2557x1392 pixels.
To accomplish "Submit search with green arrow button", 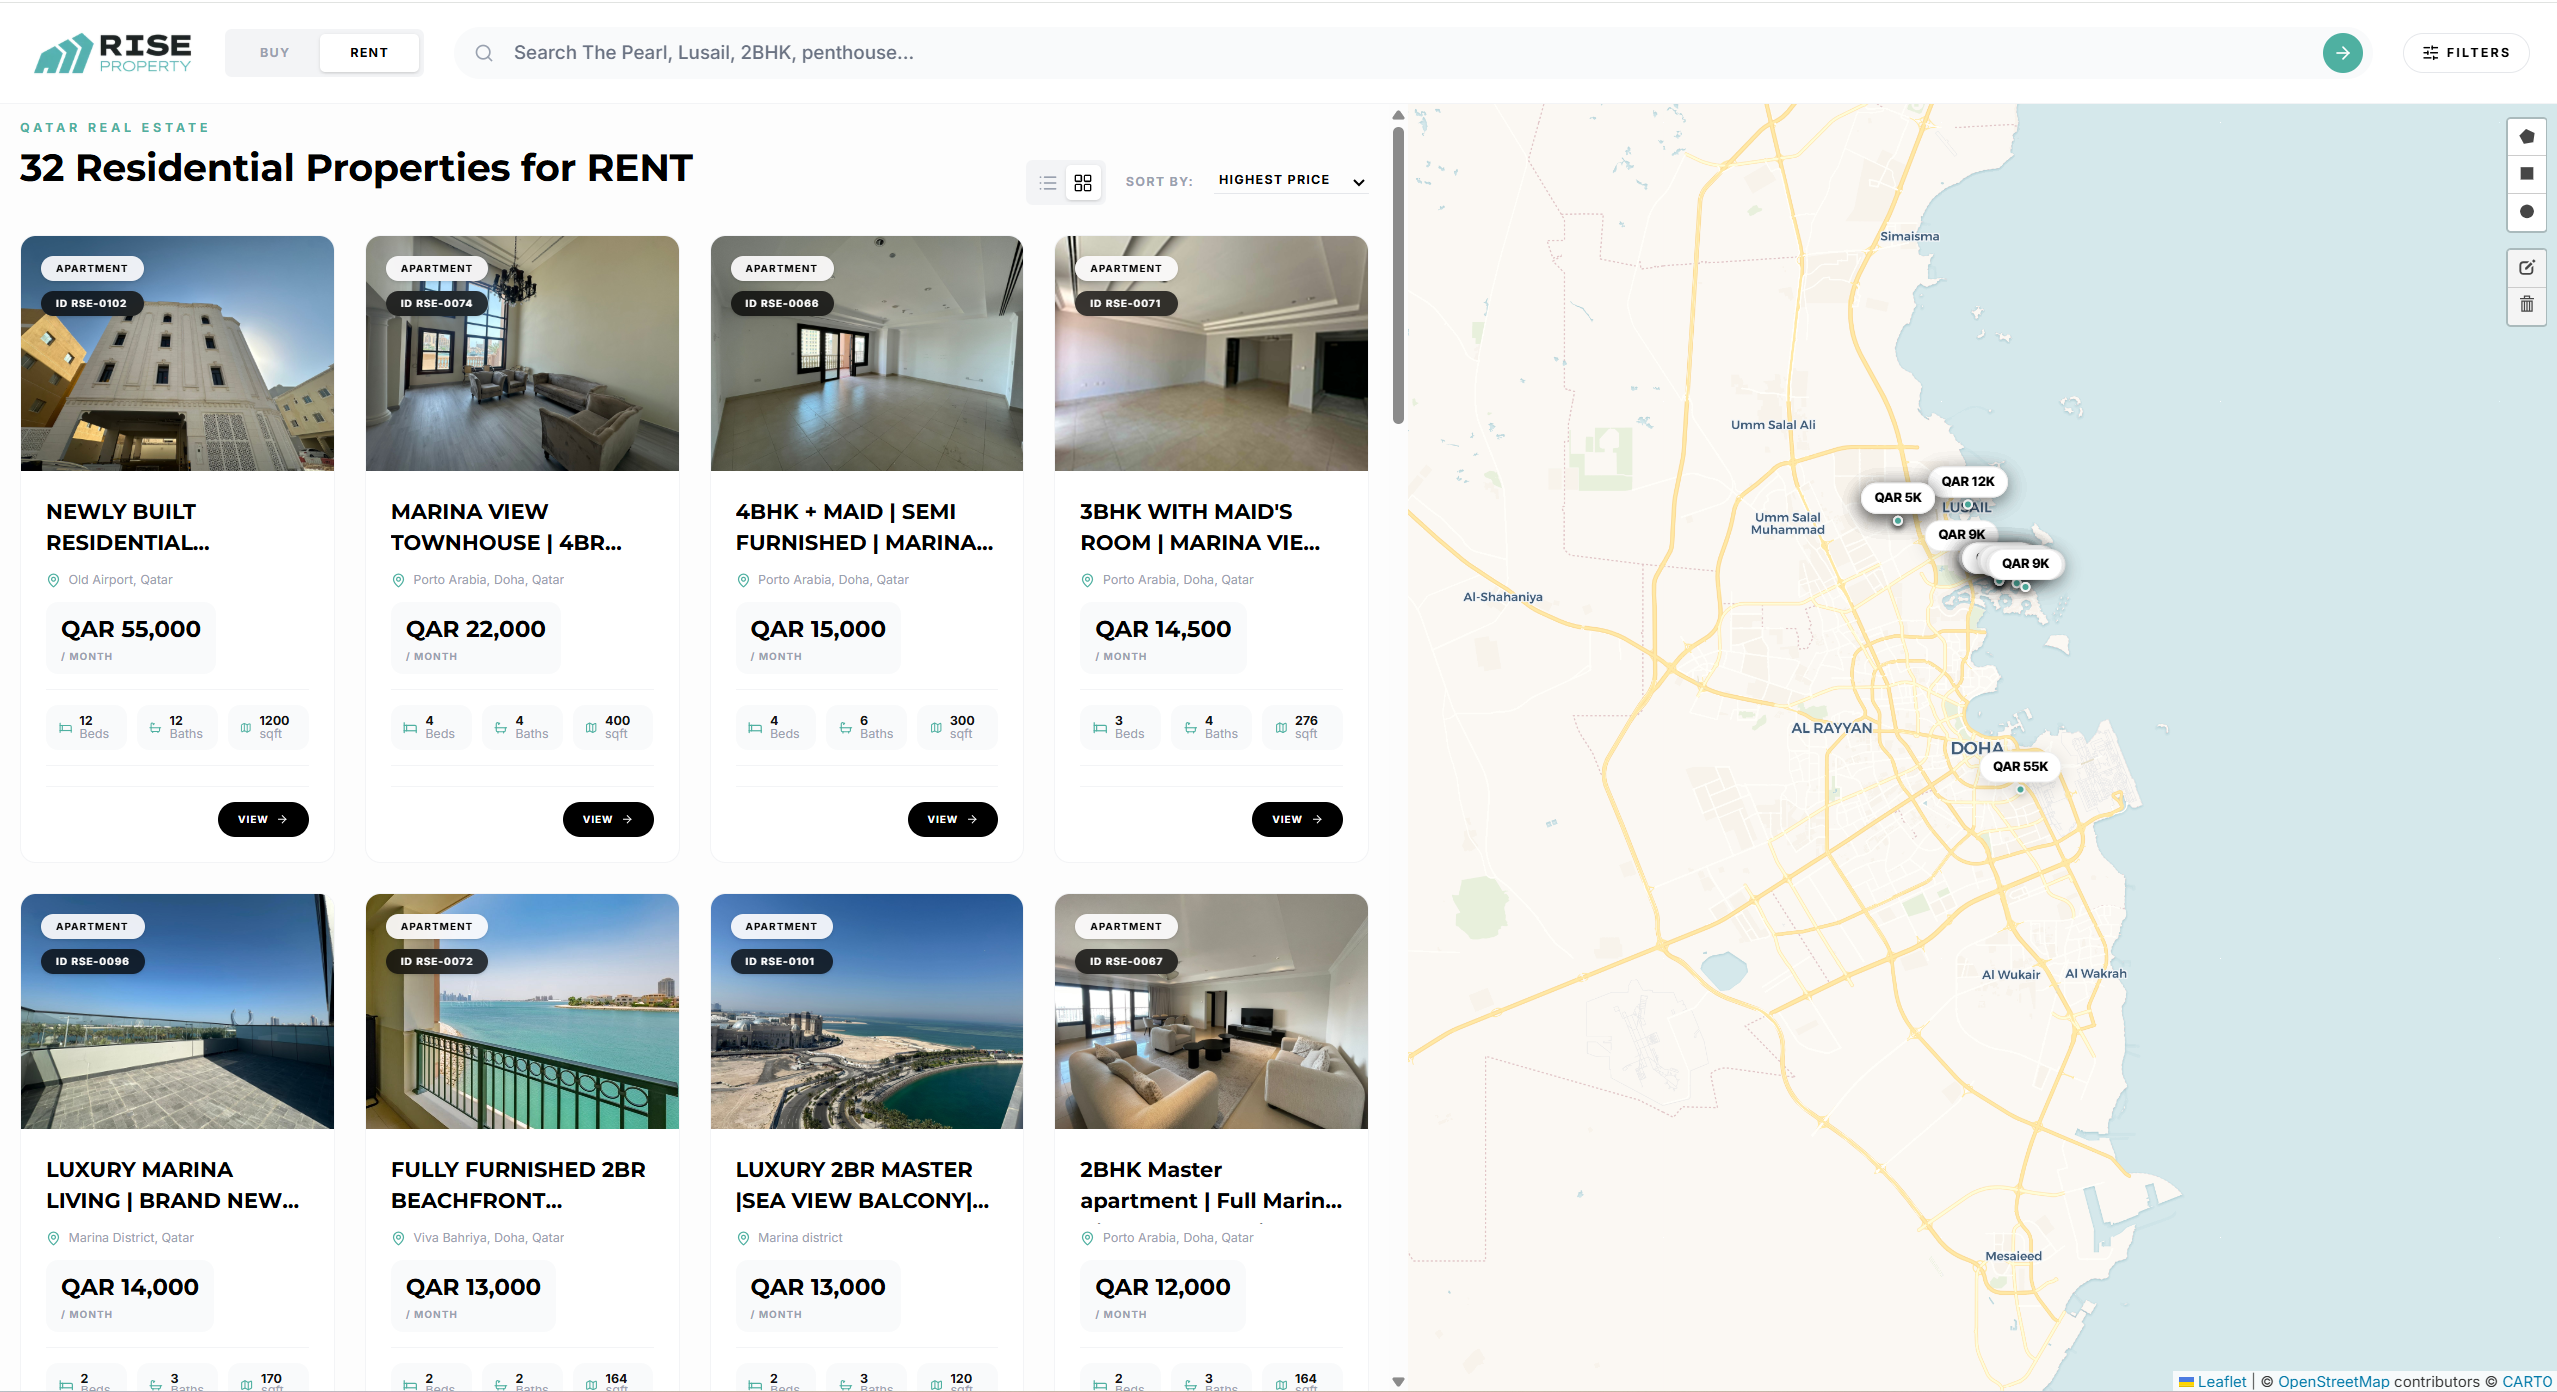I will click(2342, 53).
